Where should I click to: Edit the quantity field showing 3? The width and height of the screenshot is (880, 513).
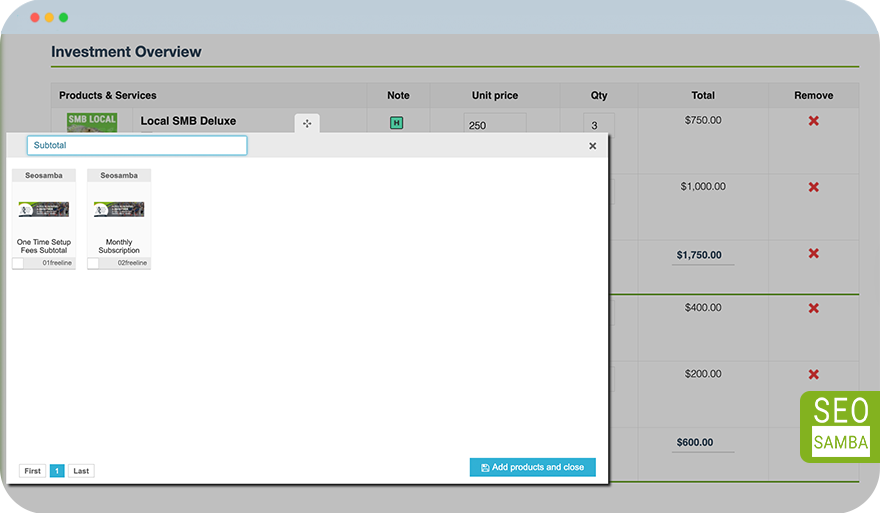[x=599, y=125]
